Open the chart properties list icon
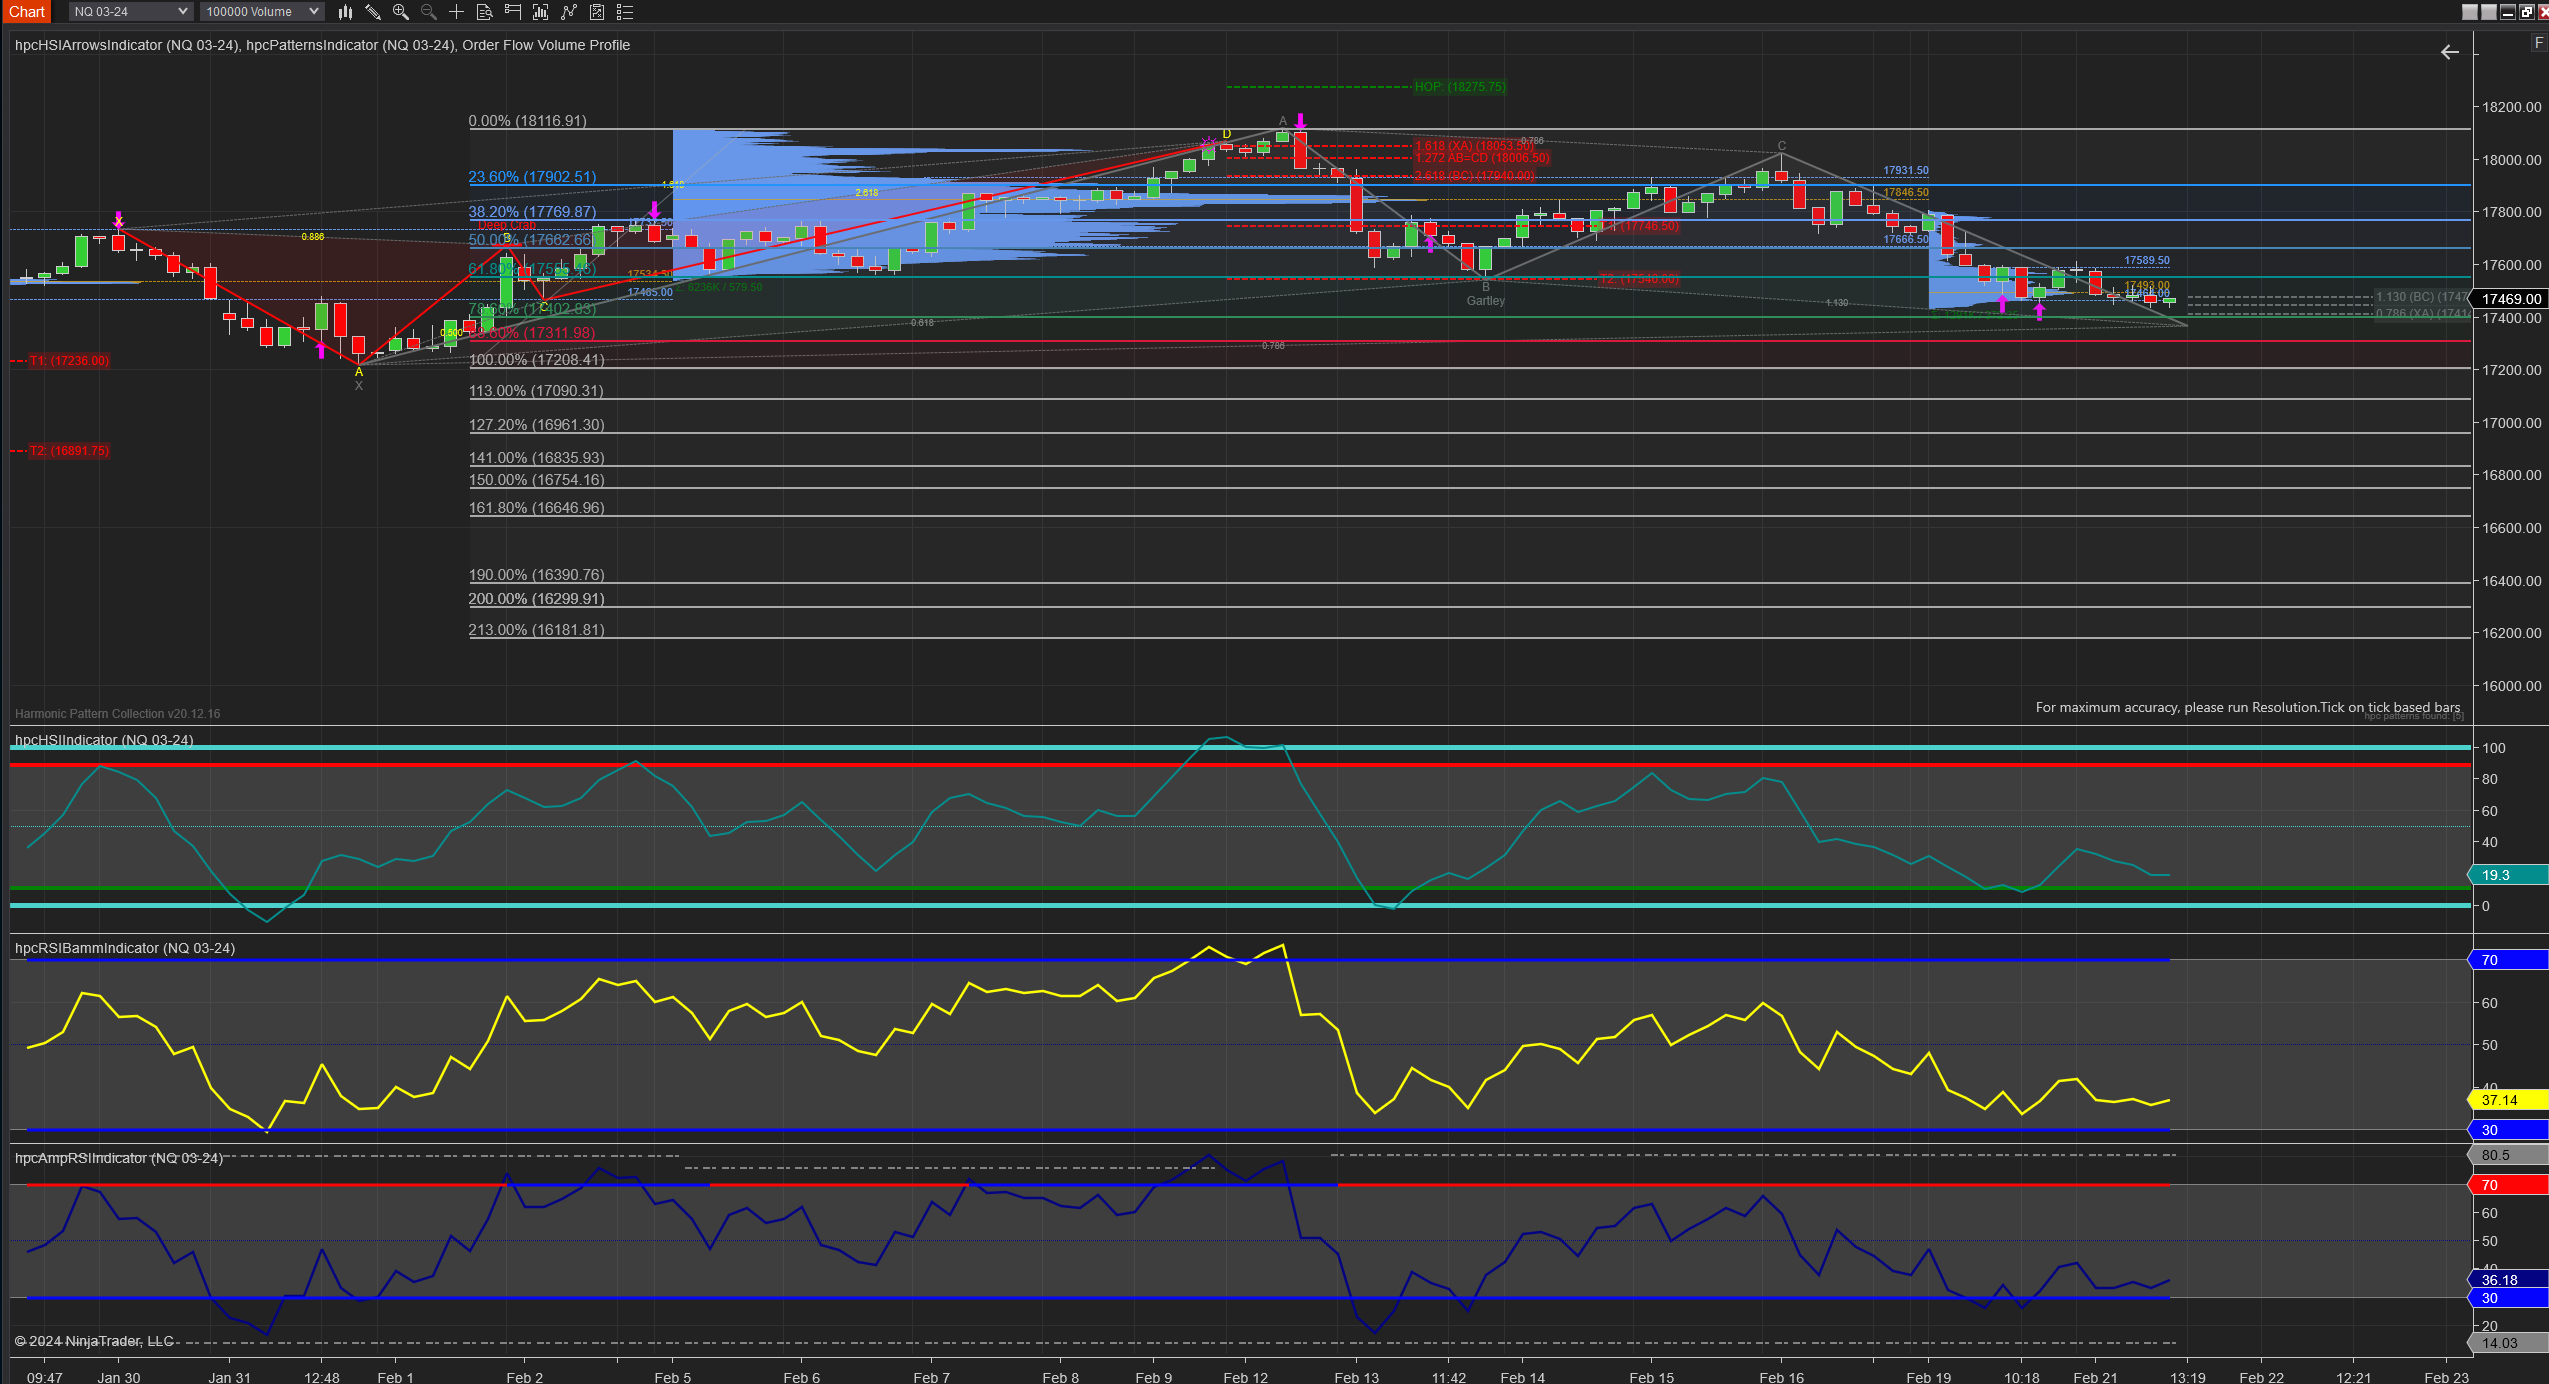Screen dimensions: 2549x1384 tap(625, 12)
